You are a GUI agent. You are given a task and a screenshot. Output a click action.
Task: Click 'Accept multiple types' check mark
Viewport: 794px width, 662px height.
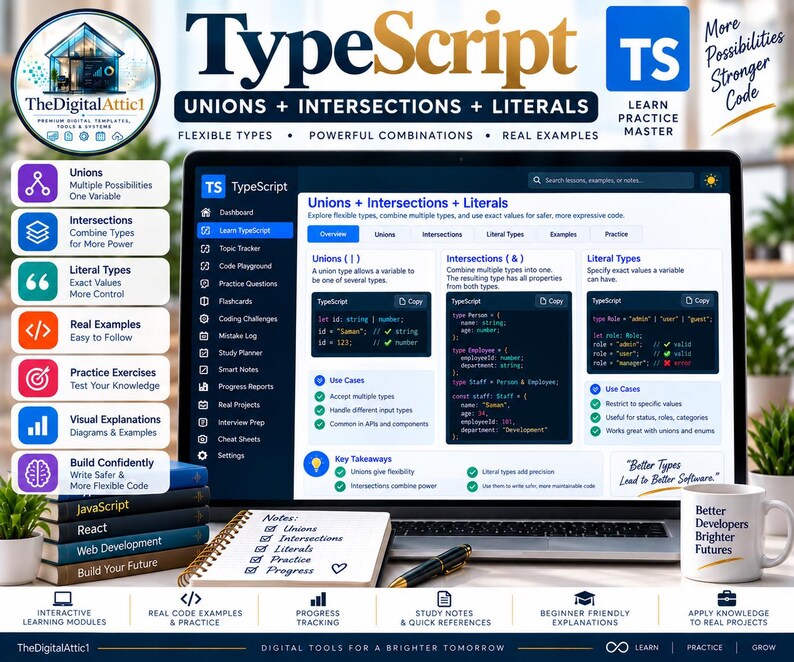pos(320,397)
